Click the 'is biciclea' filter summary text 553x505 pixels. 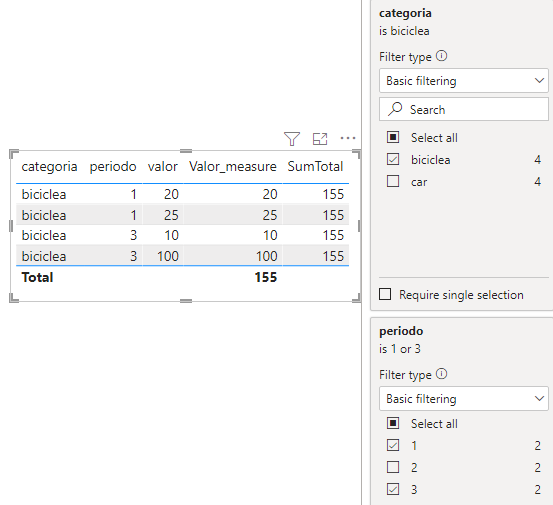[x=404, y=31]
